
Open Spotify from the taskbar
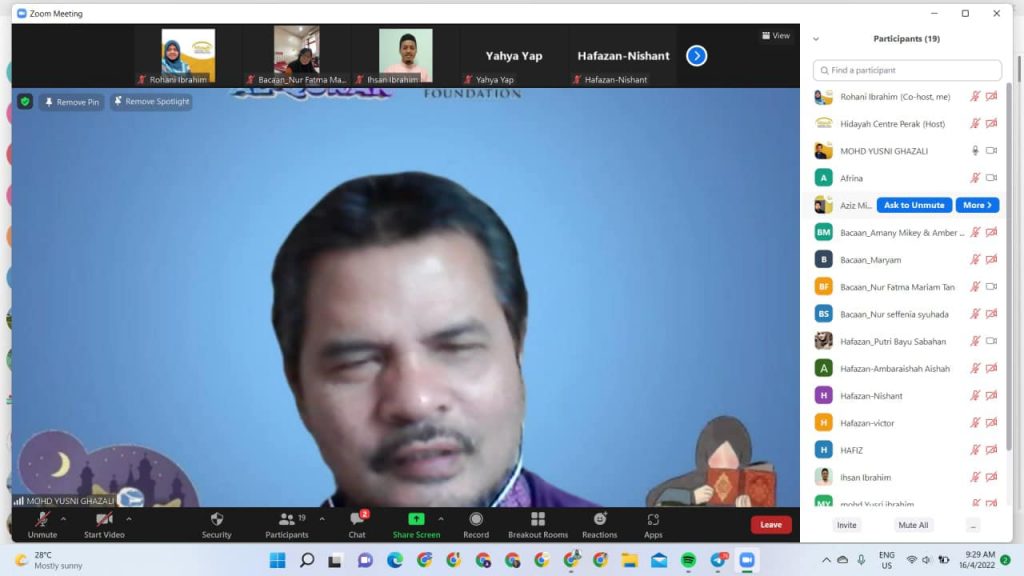click(x=688, y=560)
